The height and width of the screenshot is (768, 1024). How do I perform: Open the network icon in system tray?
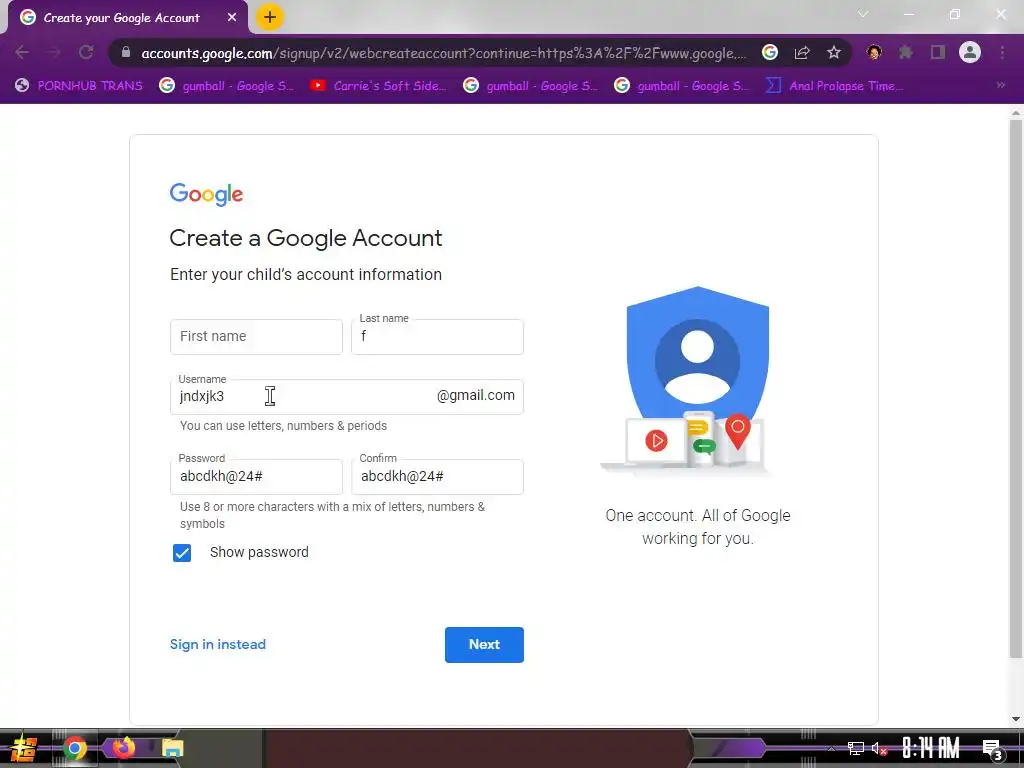pos(856,748)
